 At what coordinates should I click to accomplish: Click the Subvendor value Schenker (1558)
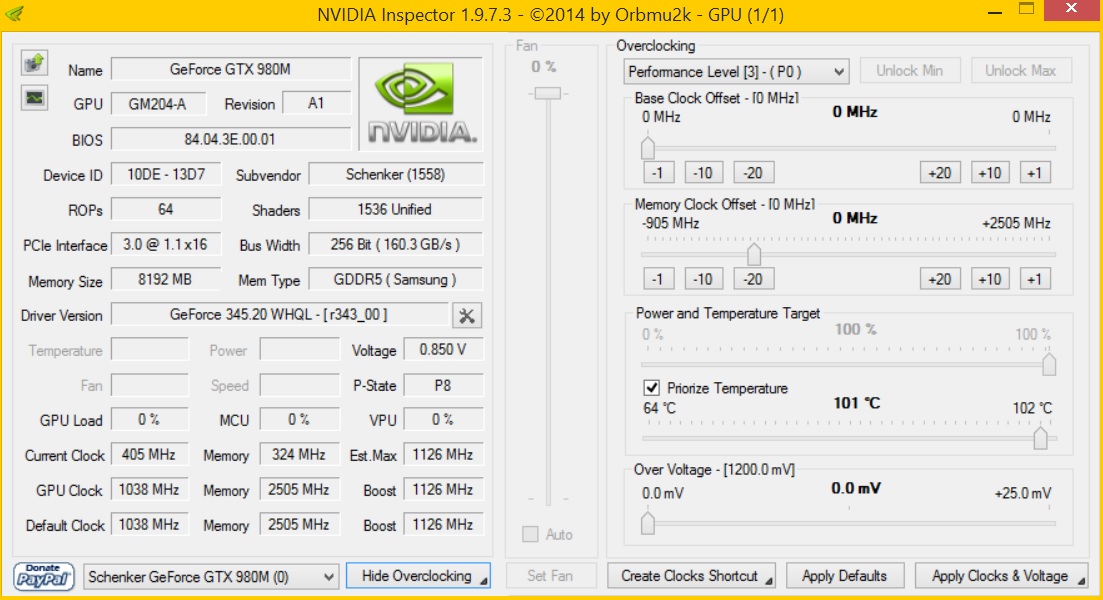coord(396,174)
